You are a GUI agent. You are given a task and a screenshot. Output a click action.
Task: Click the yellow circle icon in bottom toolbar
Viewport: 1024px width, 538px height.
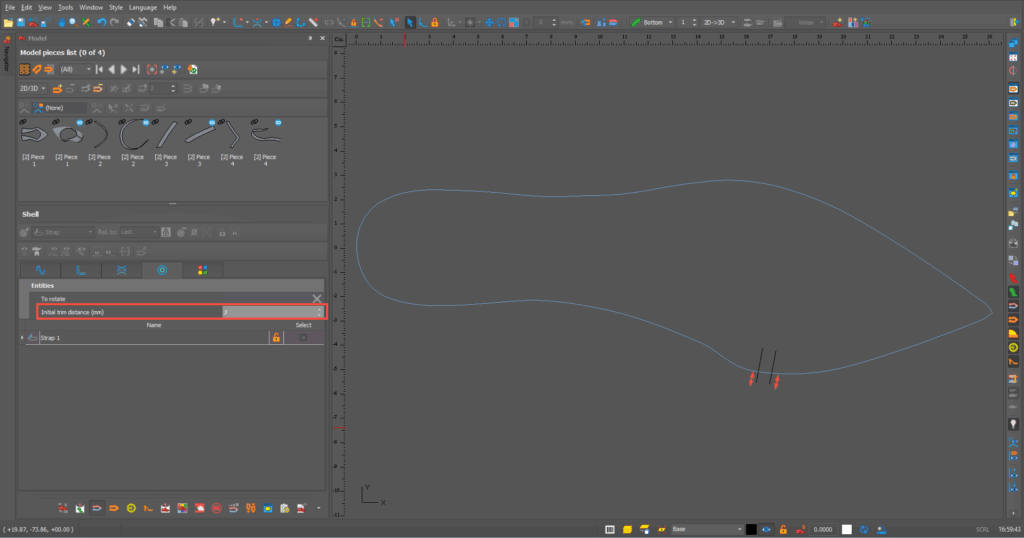point(131,508)
